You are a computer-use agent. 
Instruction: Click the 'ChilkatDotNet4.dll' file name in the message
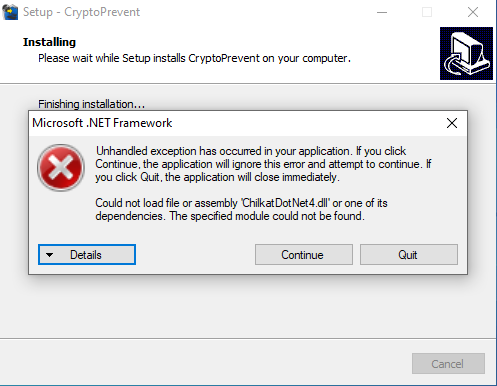[x=286, y=203]
